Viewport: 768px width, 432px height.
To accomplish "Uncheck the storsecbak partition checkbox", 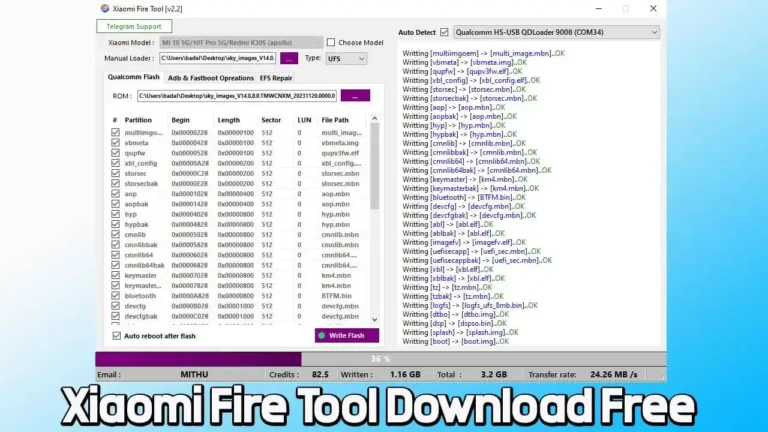I will 115,183.
